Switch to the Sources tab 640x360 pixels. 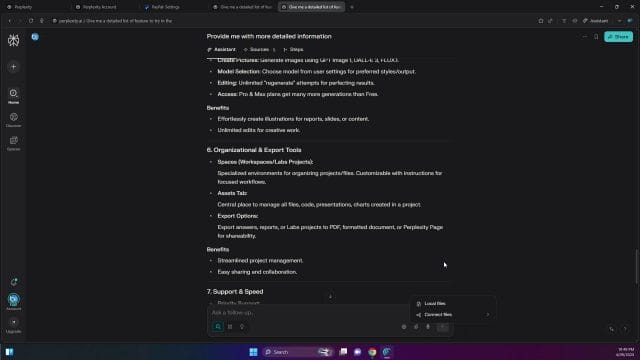coord(259,49)
